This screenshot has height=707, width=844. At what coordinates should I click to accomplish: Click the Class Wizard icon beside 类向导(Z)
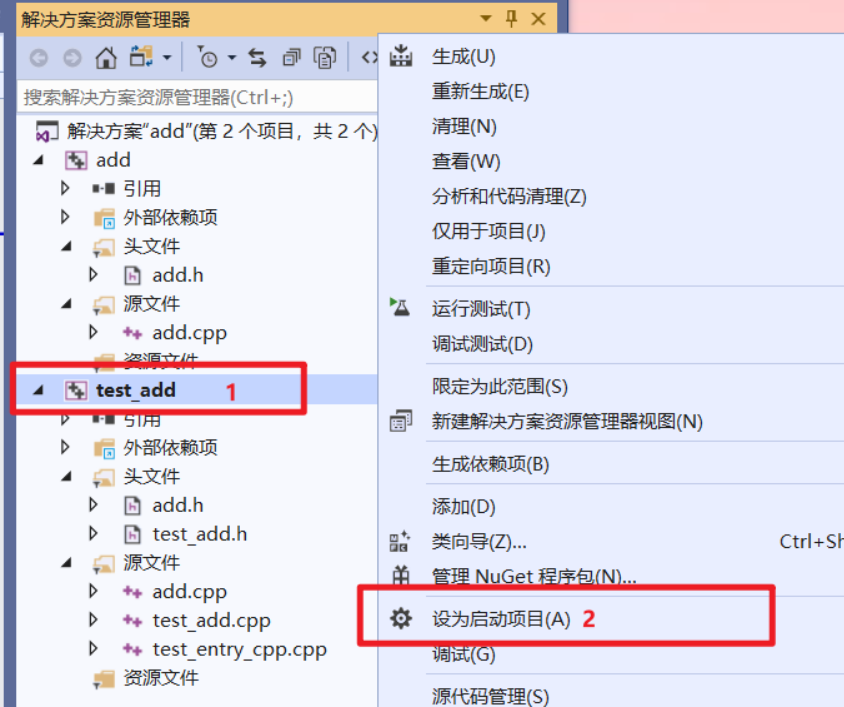(x=400, y=541)
